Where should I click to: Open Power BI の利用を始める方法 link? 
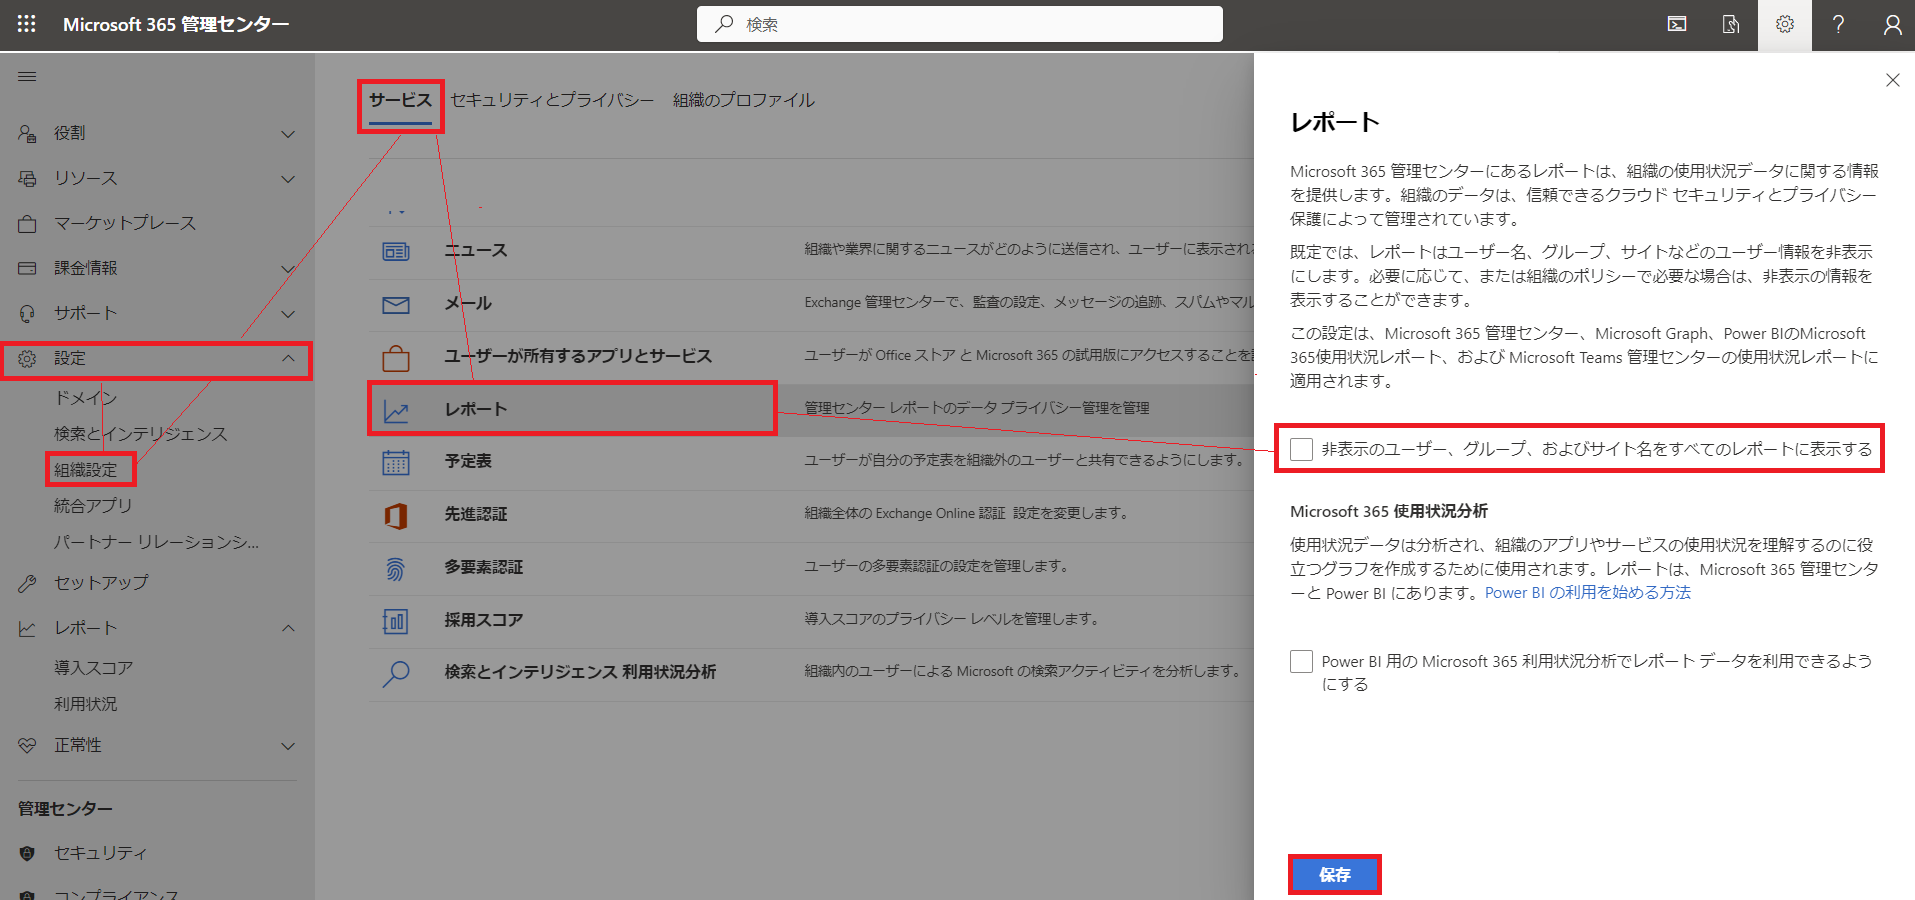(x=1588, y=593)
